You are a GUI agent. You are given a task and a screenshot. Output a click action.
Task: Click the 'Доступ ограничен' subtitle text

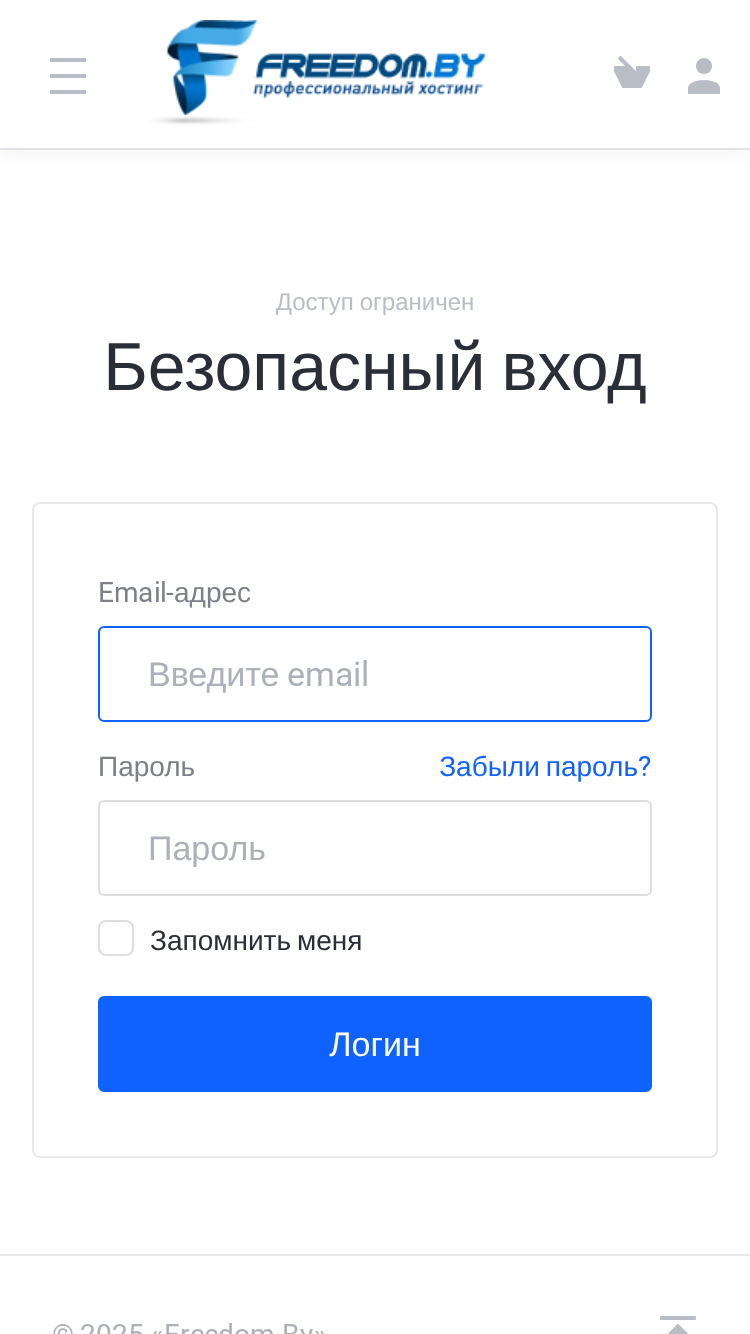pyautogui.click(x=375, y=302)
